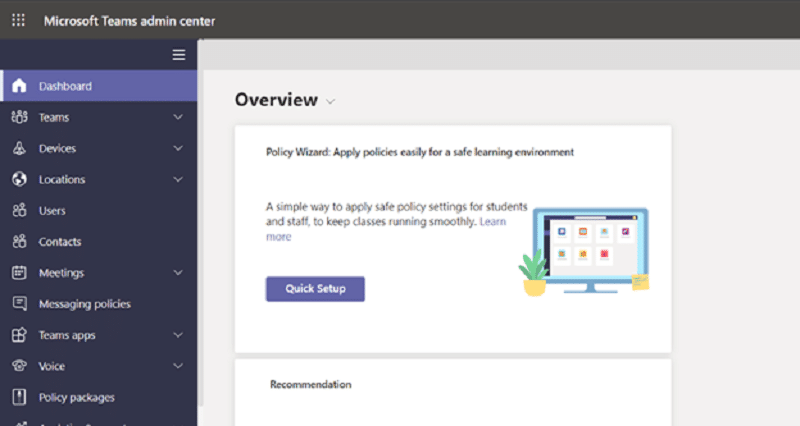Expand the Voice menu chevron

tap(178, 366)
